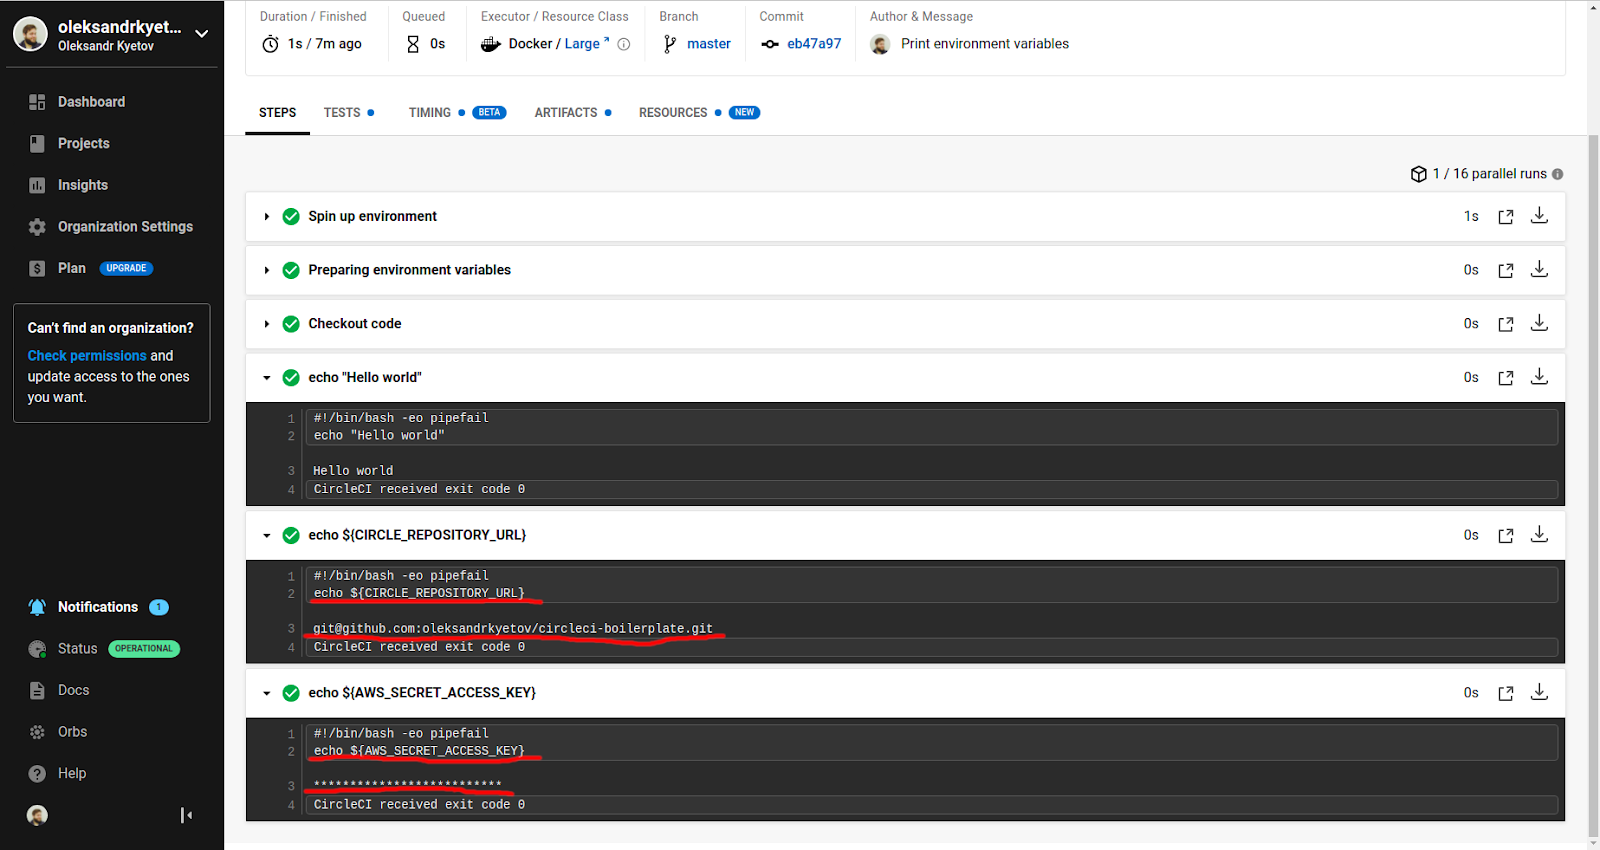
Task: Collapse the echo "Hello world" step
Action: coord(267,378)
